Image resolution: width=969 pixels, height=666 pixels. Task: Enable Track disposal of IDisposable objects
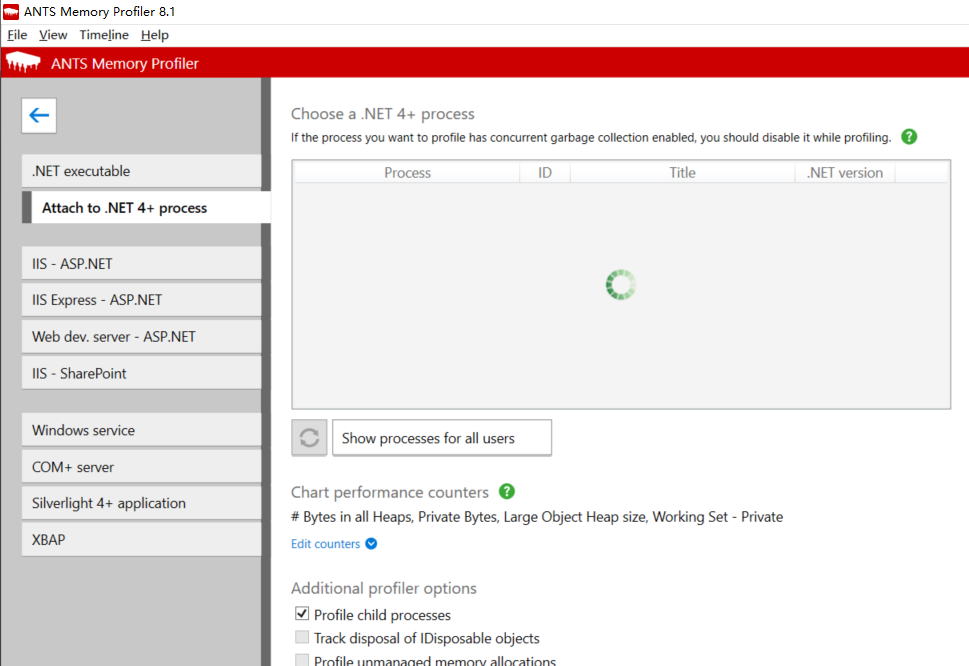[302, 637]
